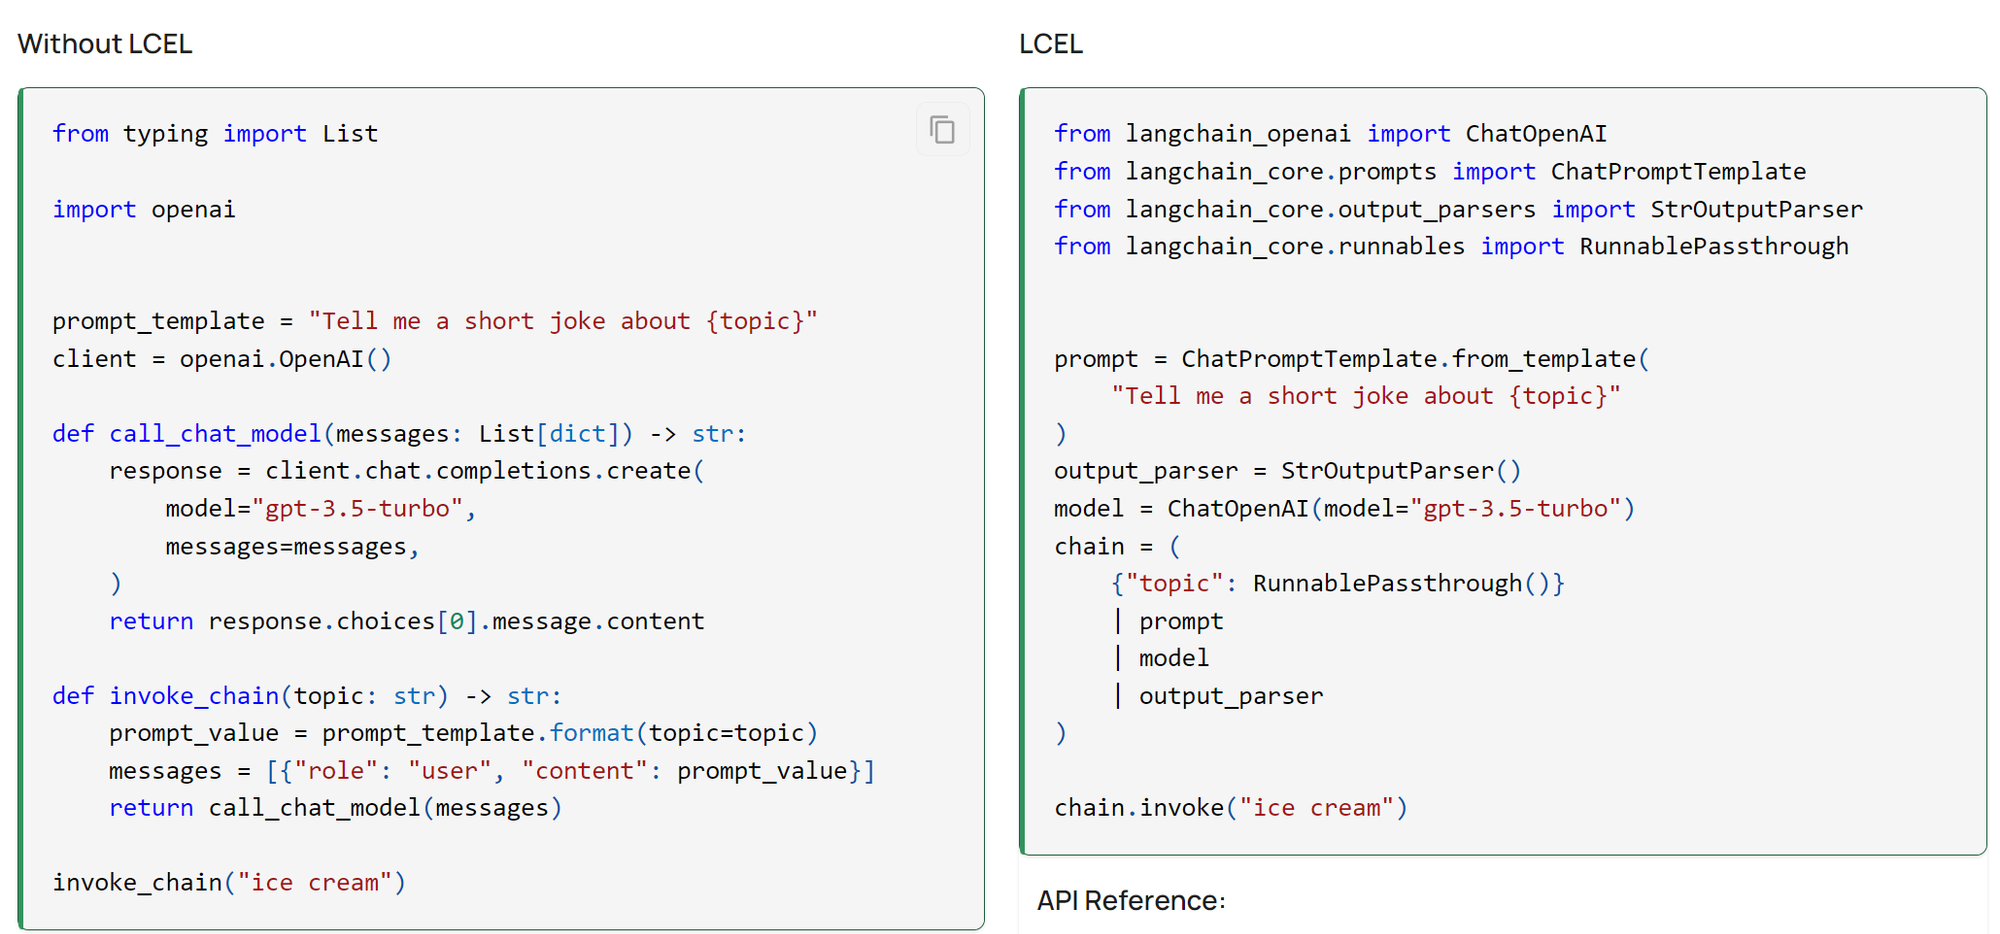
Task: Click the call_chat_model function name
Action: (x=213, y=433)
